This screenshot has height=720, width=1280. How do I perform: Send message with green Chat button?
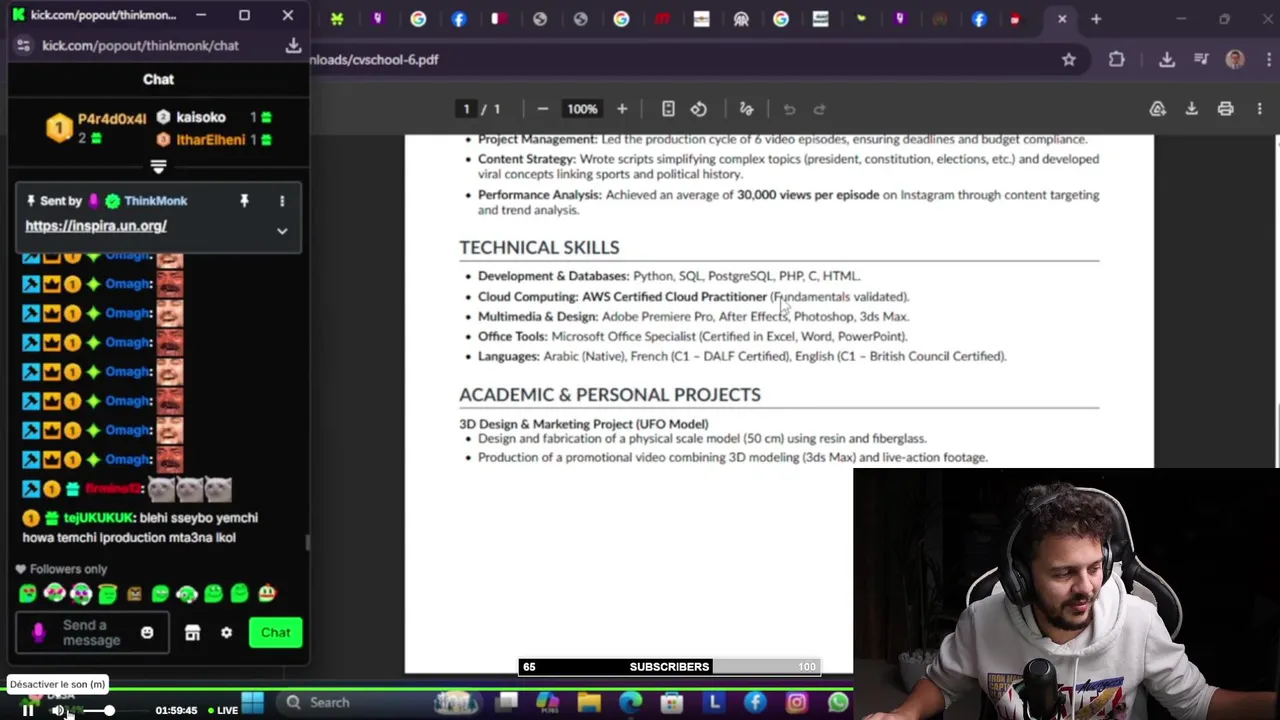tap(276, 633)
